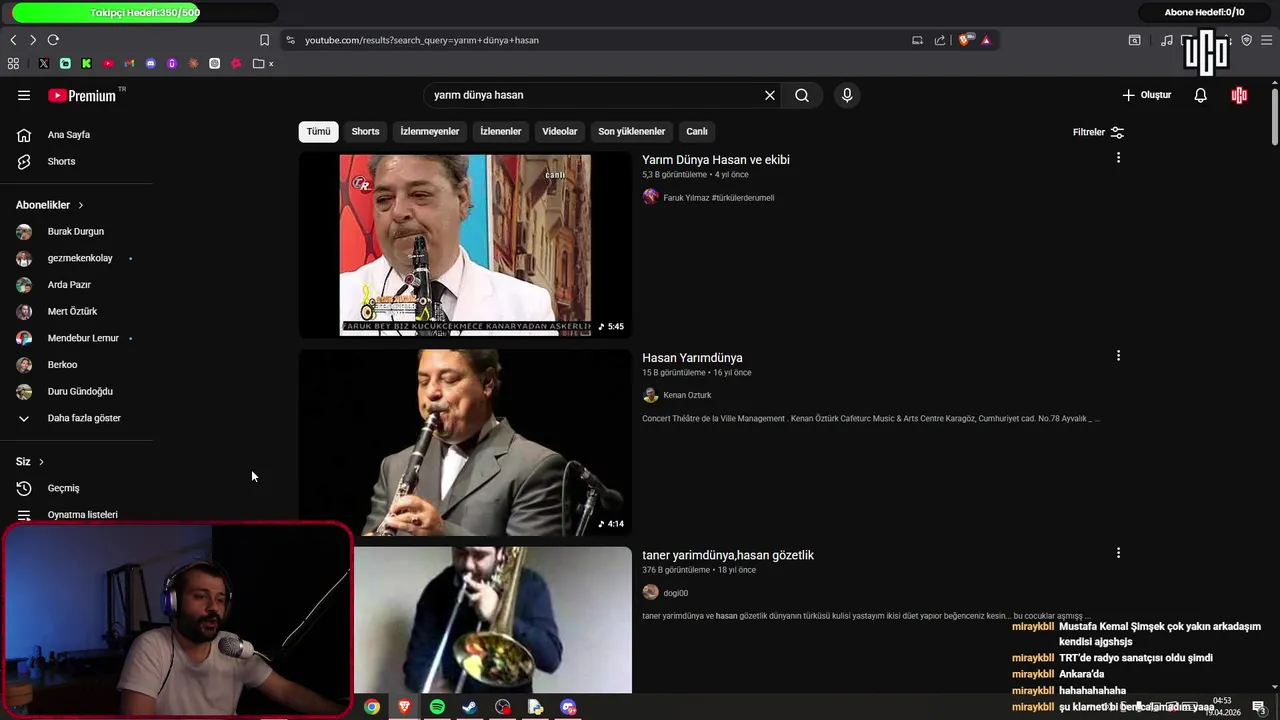Open the share page icon in address bar
The width and height of the screenshot is (1280, 720).
940,40
